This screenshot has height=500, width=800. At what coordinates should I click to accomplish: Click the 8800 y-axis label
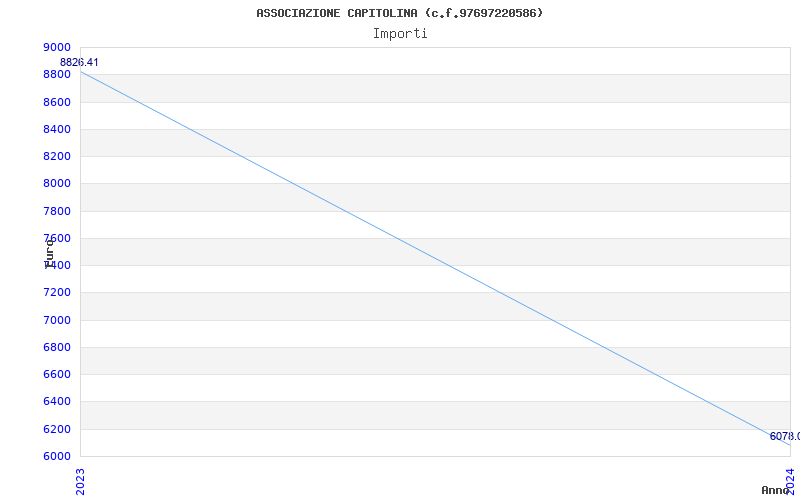coord(57,74)
